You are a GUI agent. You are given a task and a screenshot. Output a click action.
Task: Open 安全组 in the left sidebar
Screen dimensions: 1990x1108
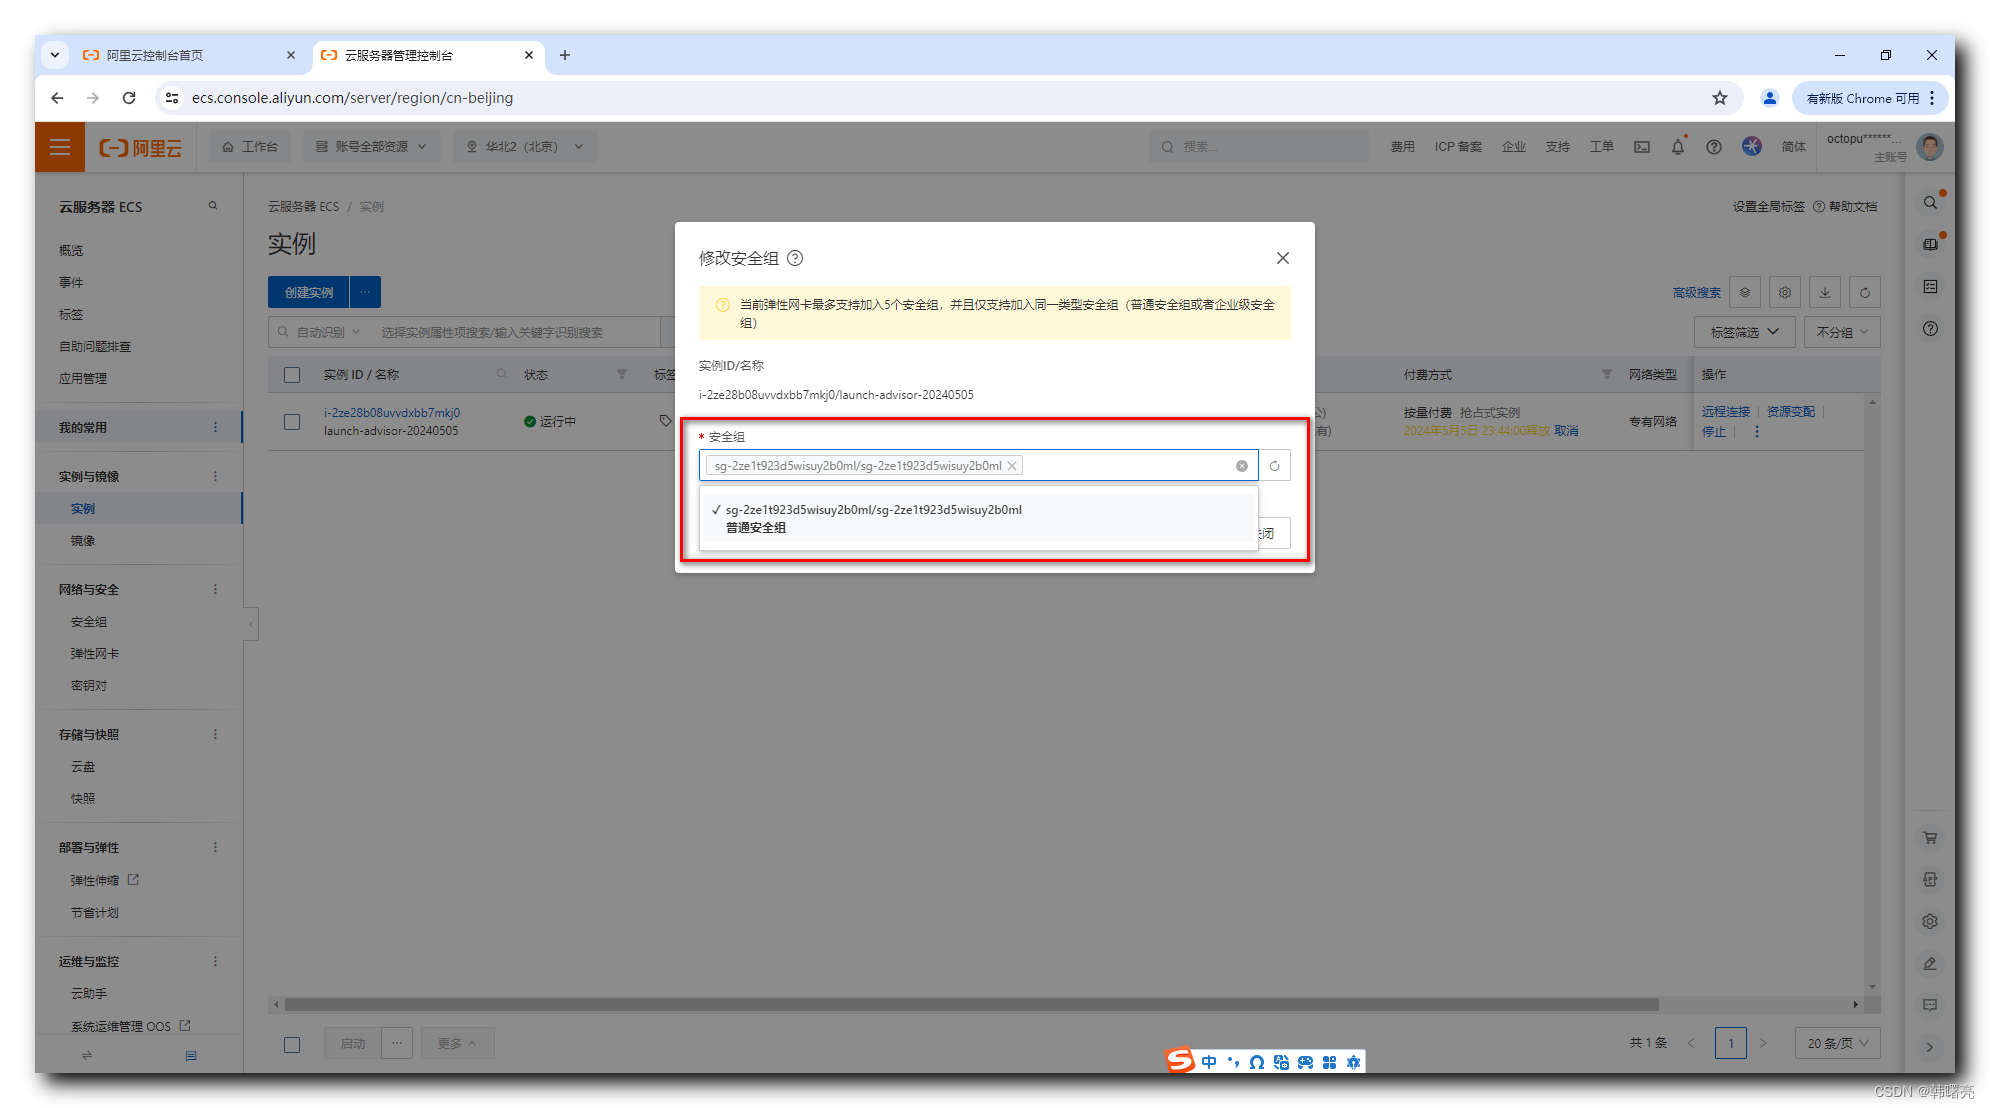coord(89,622)
